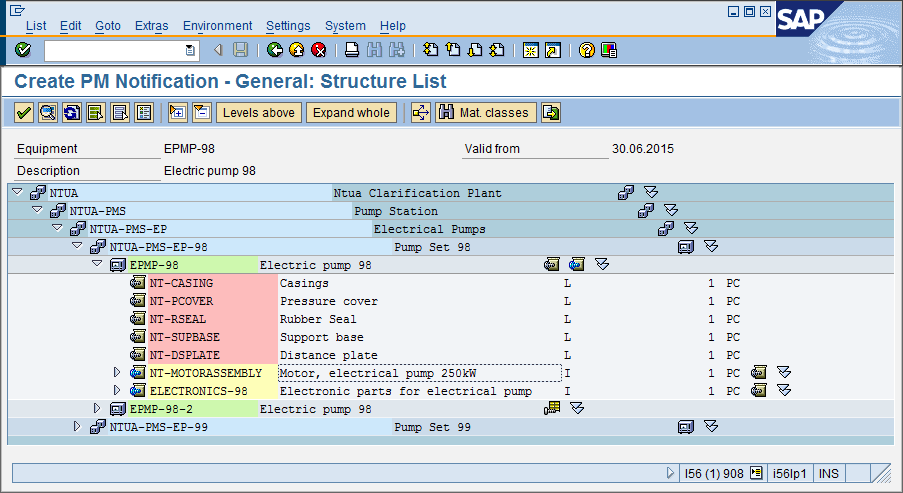The height and width of the screenshot is (493, 903).
Task: Expand the EPMP-98-2 node
Action: (x=97, y=408)
